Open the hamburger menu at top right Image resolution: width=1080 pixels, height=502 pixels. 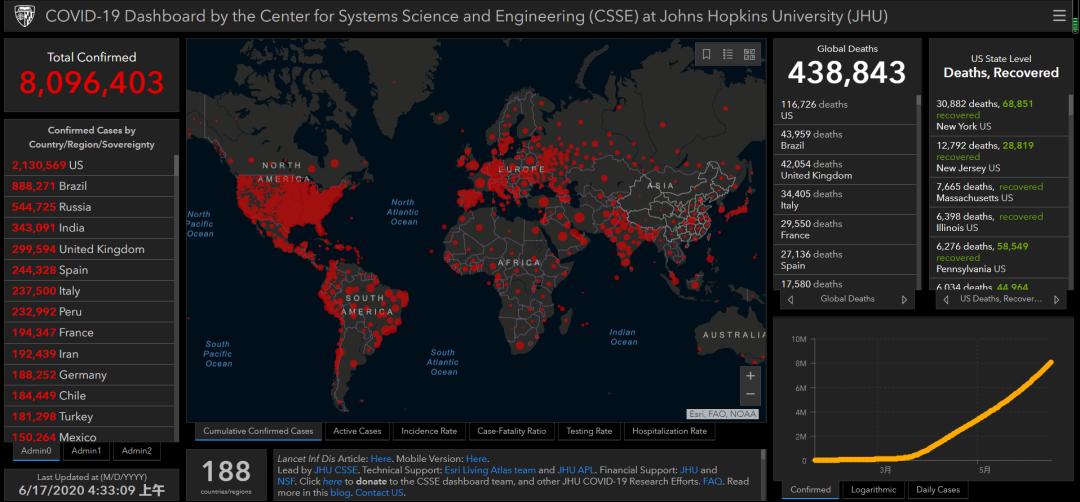[x=1059, y=15]
